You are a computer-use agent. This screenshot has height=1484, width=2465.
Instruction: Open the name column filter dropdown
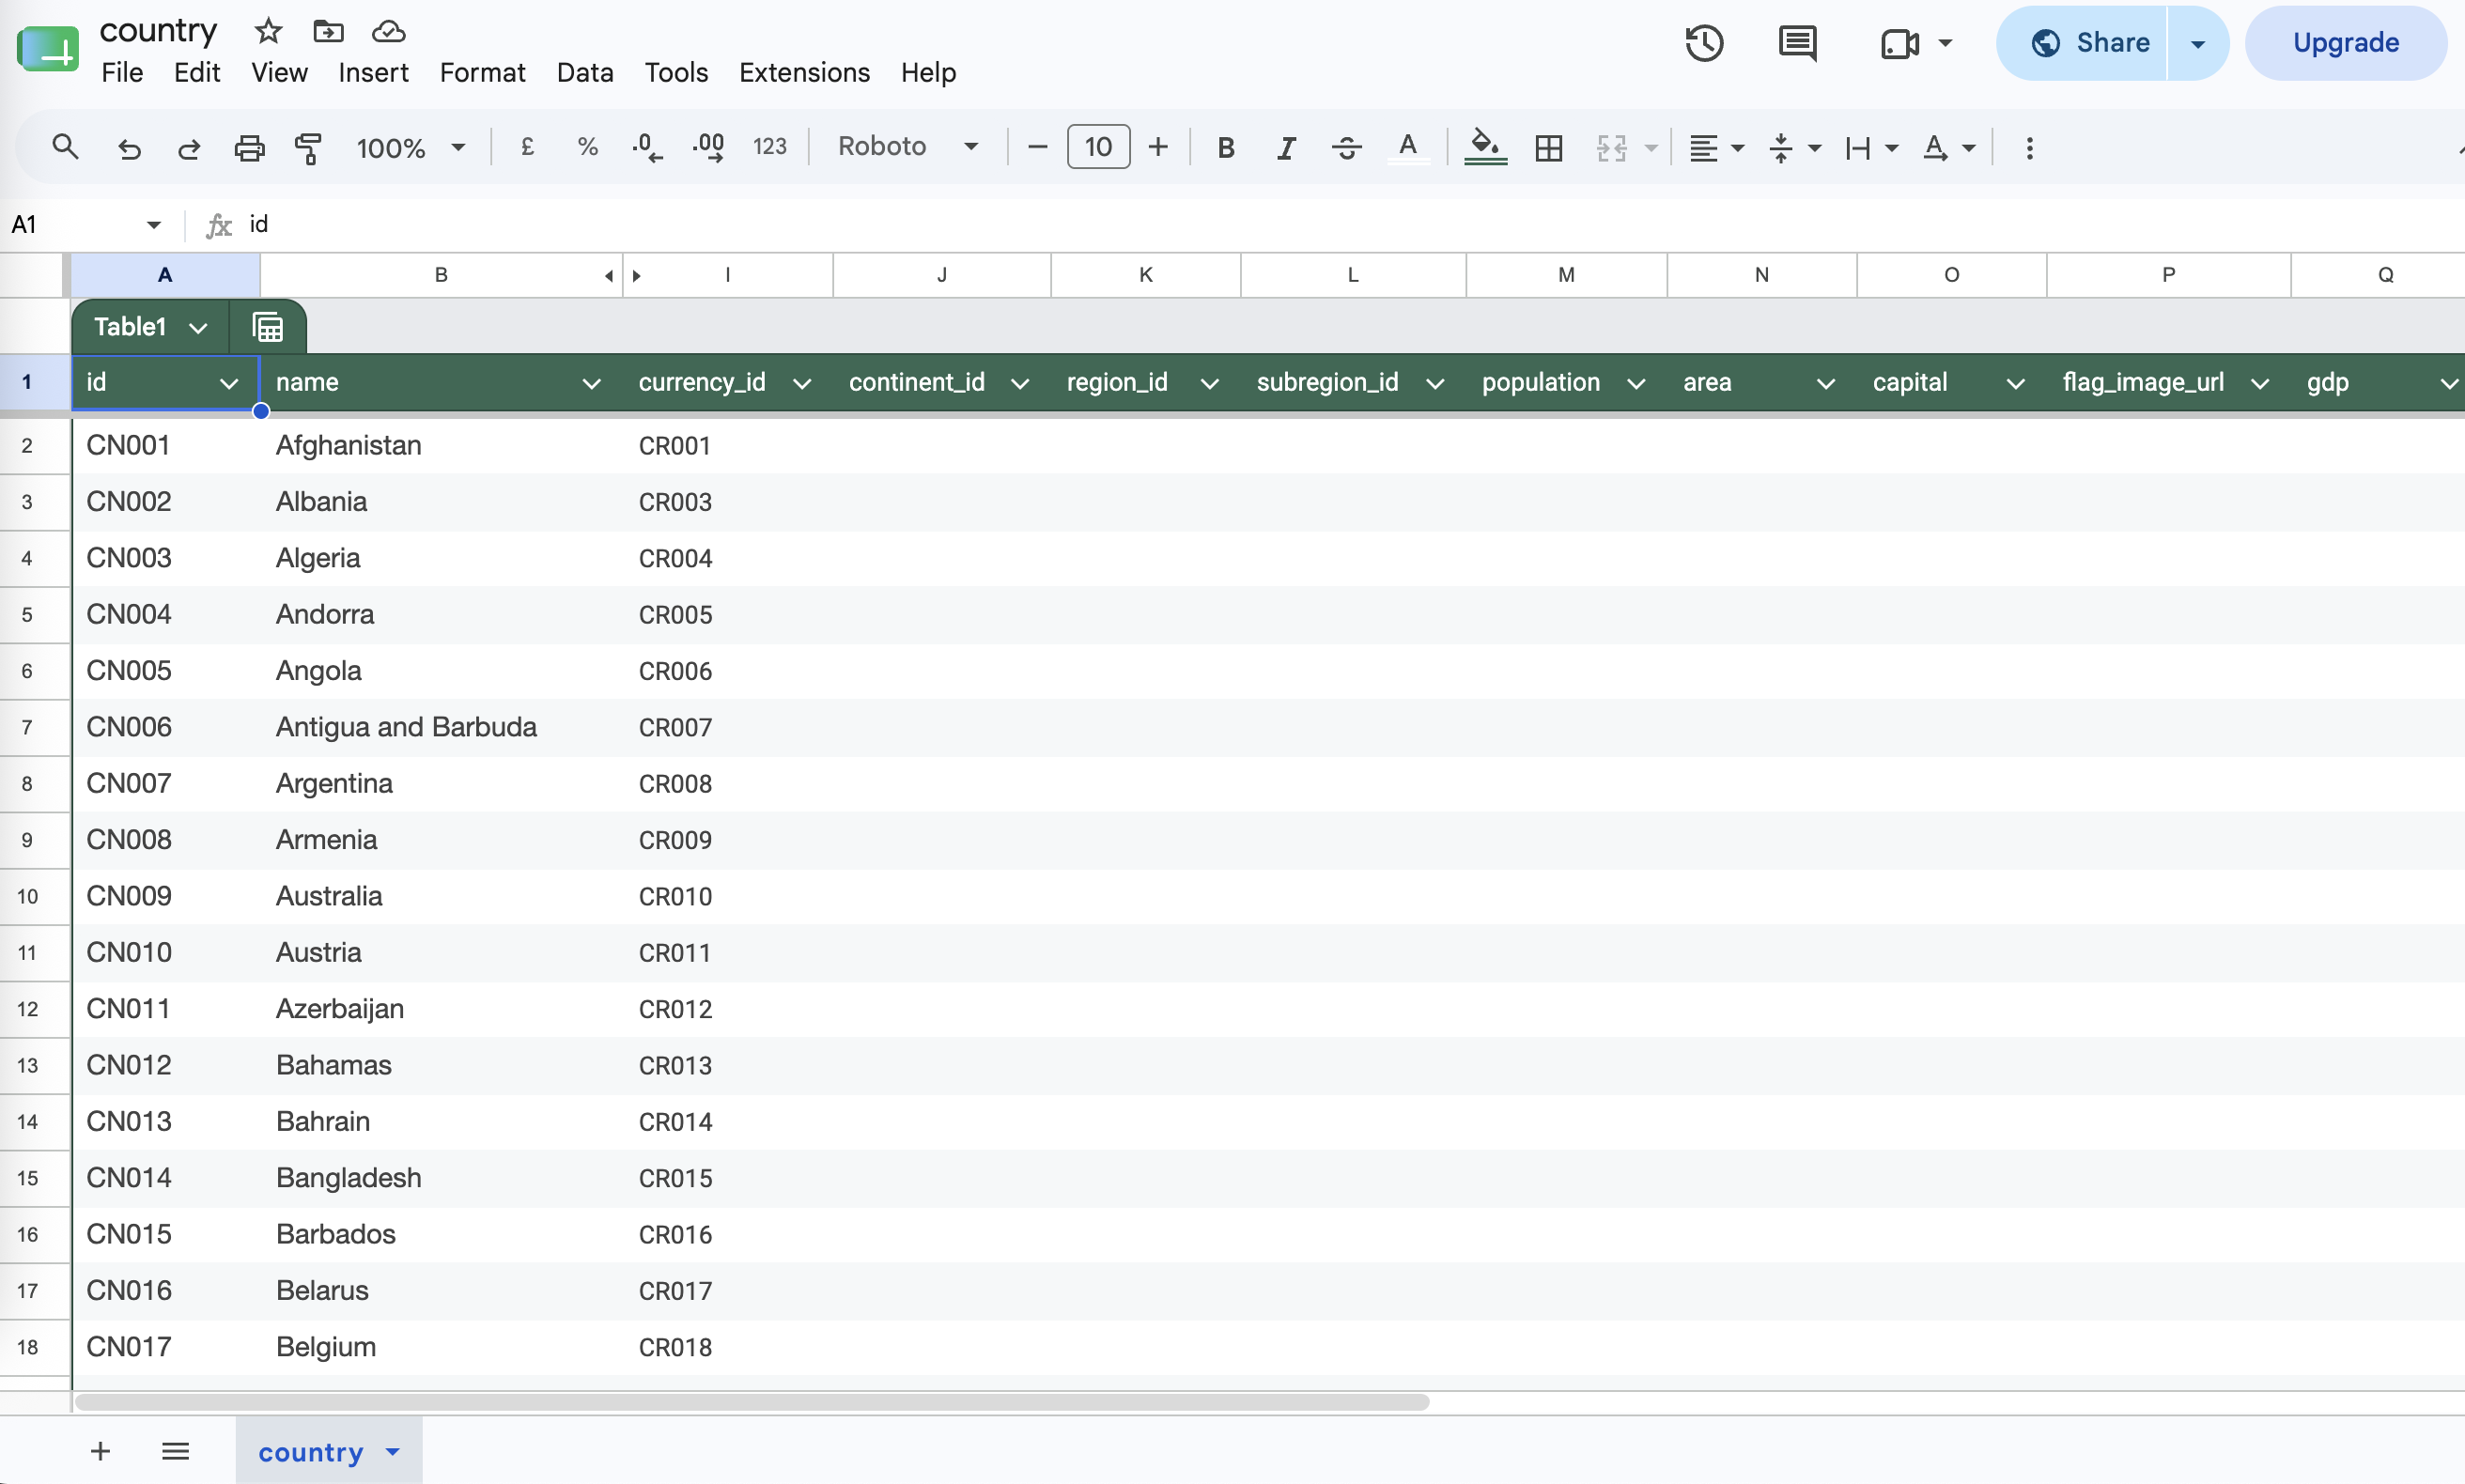591,383
